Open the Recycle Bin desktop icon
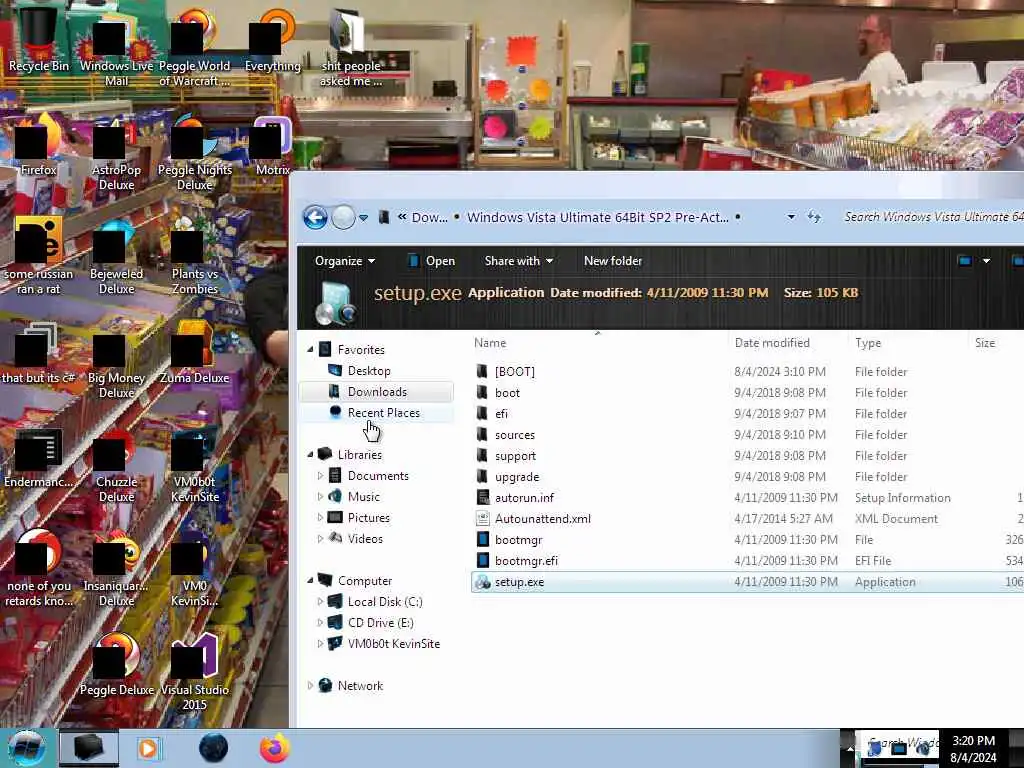 coord(38,39)
